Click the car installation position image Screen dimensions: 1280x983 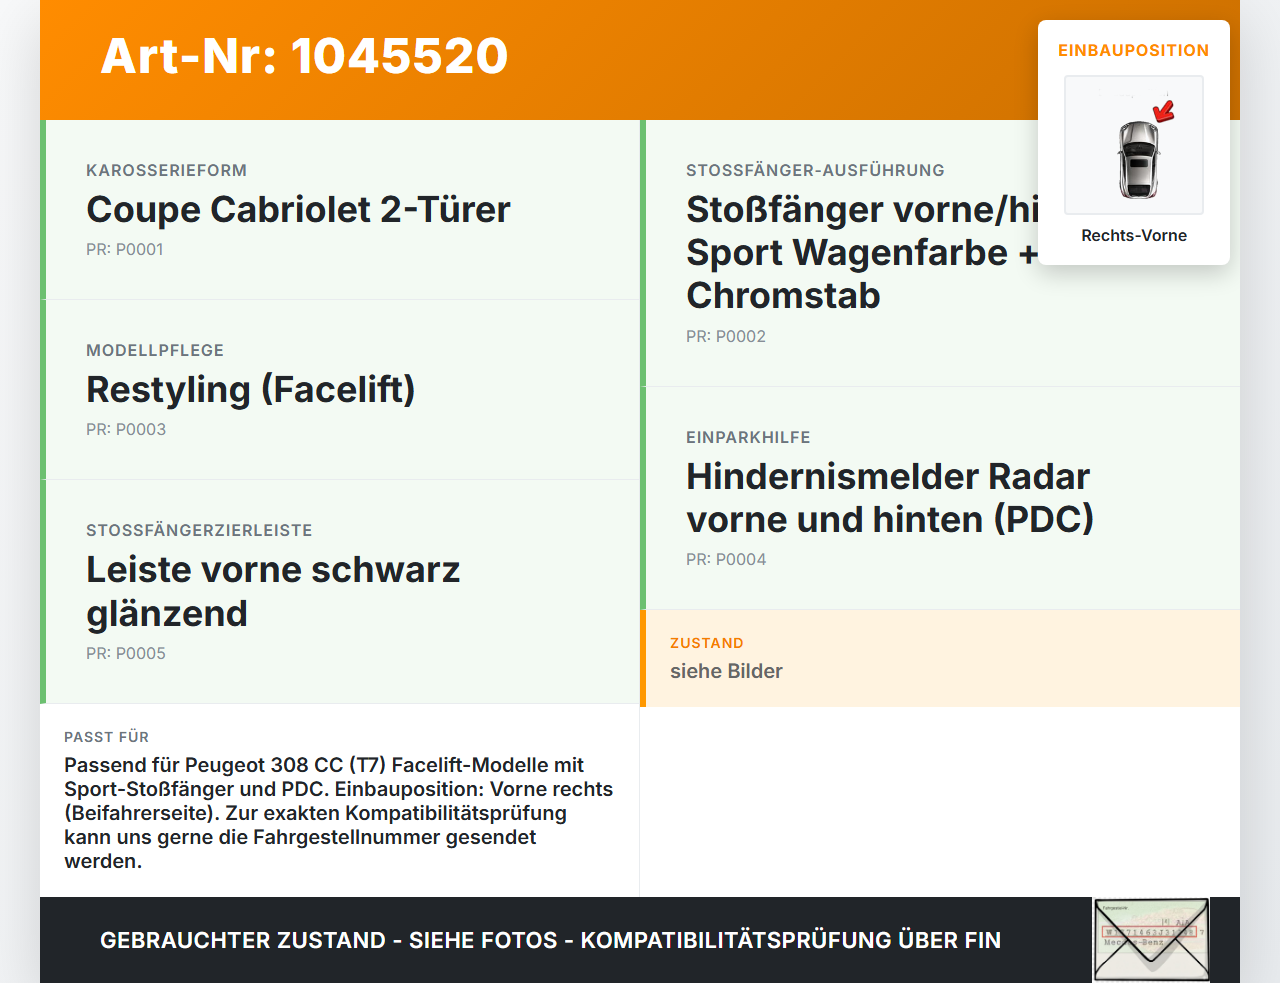pyautogui.click(x=1134, y=145)
